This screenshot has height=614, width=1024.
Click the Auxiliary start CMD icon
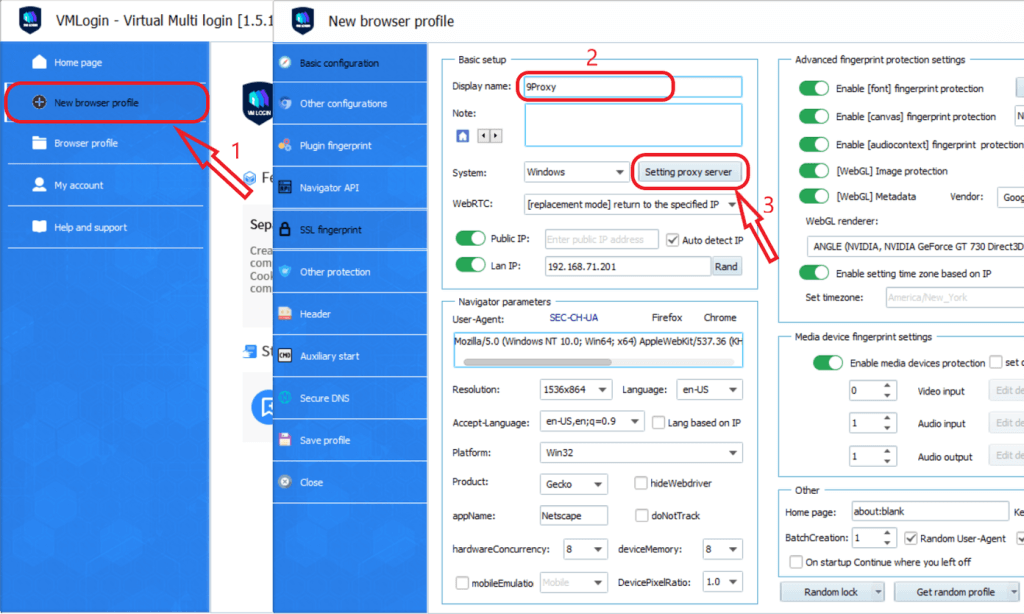[285, 355]
